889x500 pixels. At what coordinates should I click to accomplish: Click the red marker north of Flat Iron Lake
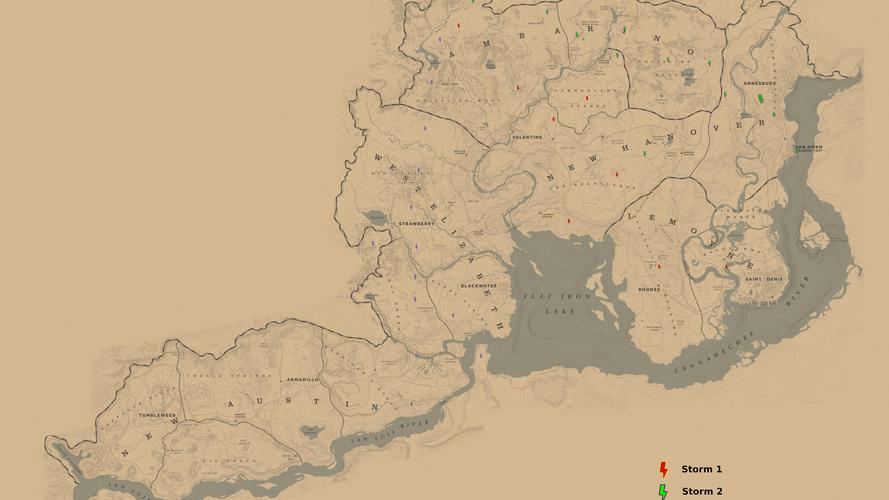[x=568, y=220]
